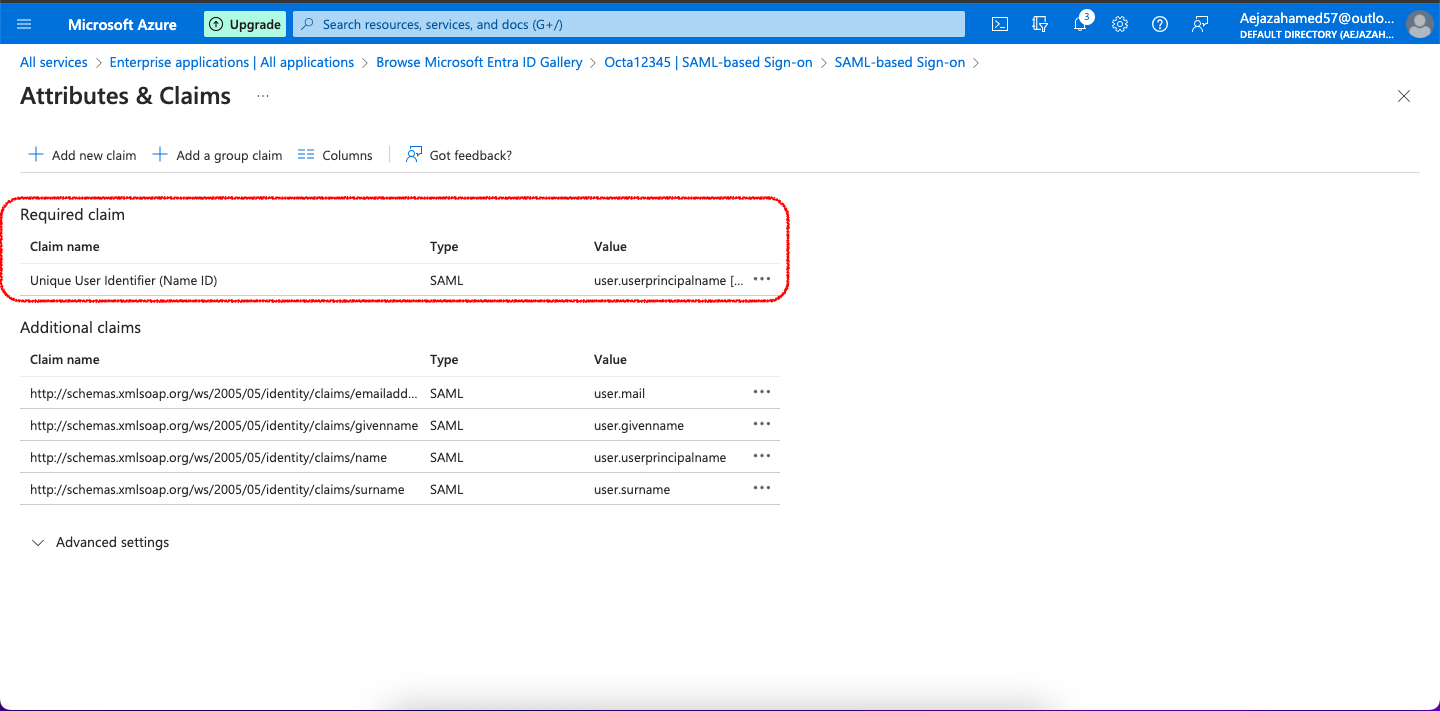
Task: Close the Attributes & Claims pane
Action: click(1404, 96)
